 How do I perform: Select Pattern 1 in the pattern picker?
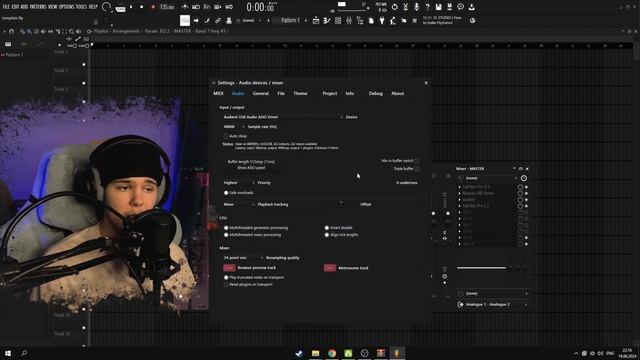click(x=14, y=55)
